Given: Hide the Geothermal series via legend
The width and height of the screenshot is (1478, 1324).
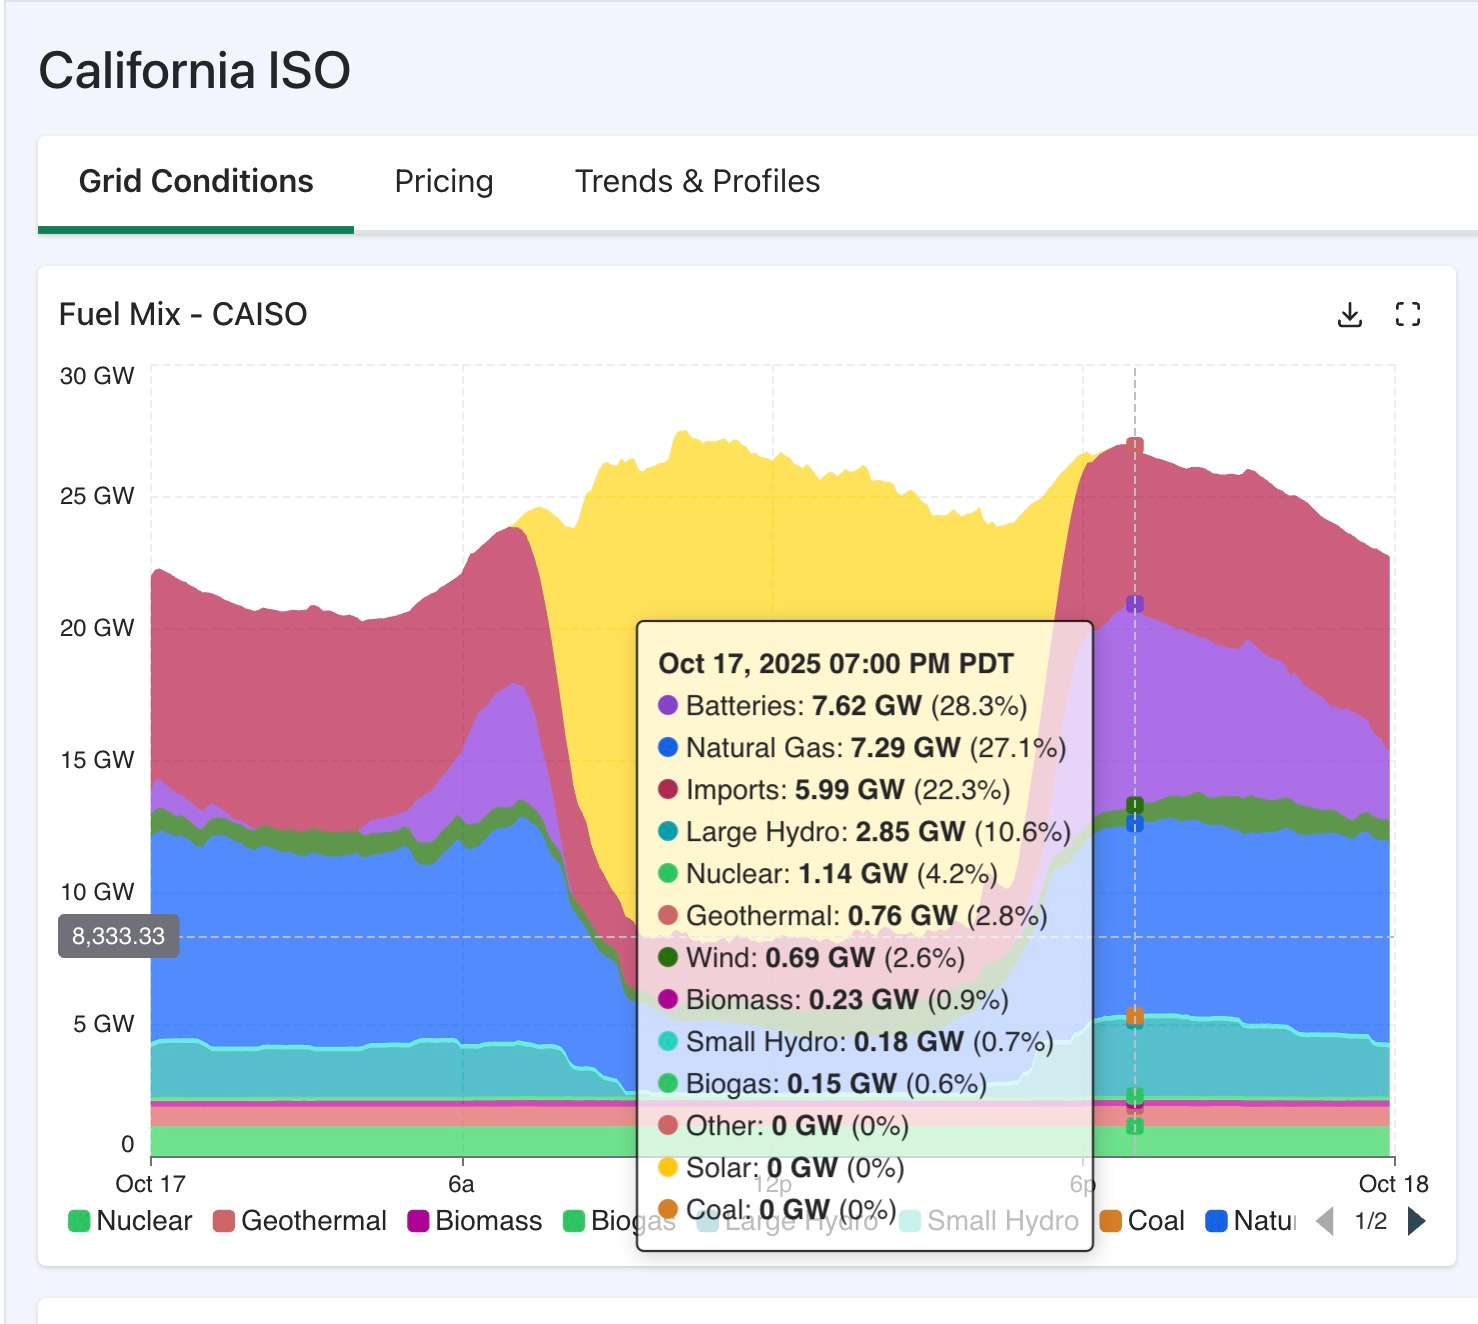Looking at the screenshot, I should (x=300, y=1221).
